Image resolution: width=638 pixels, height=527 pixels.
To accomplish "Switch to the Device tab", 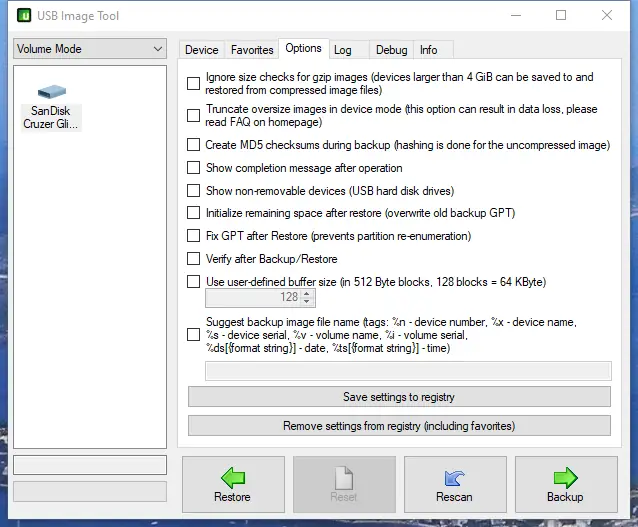I will coord(202,50).
